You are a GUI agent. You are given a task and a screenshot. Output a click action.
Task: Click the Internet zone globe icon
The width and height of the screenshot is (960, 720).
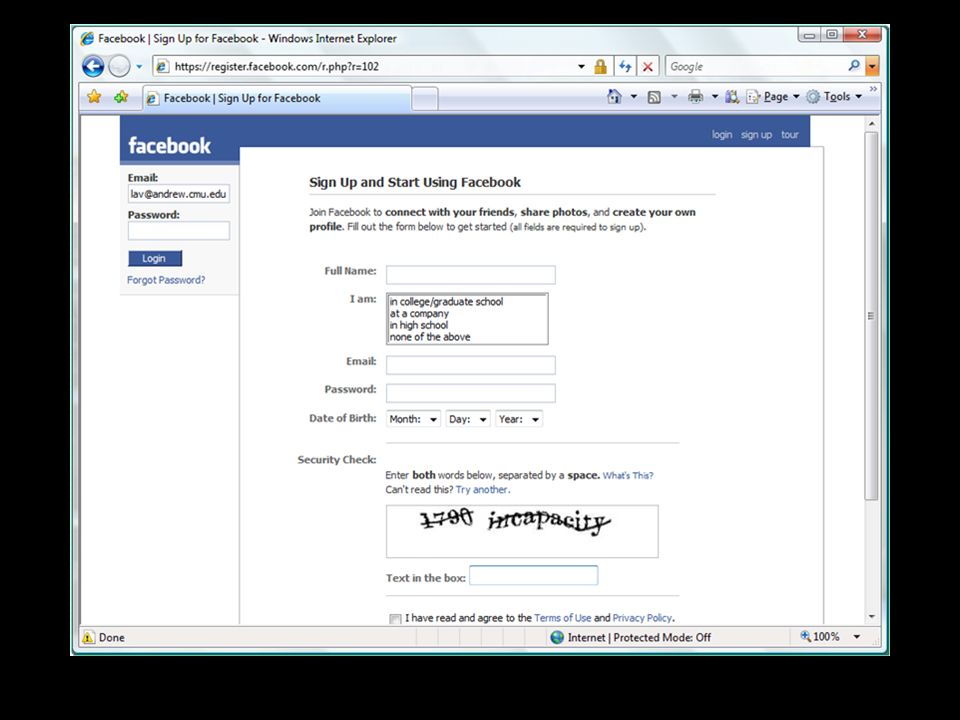pos(557,637)
